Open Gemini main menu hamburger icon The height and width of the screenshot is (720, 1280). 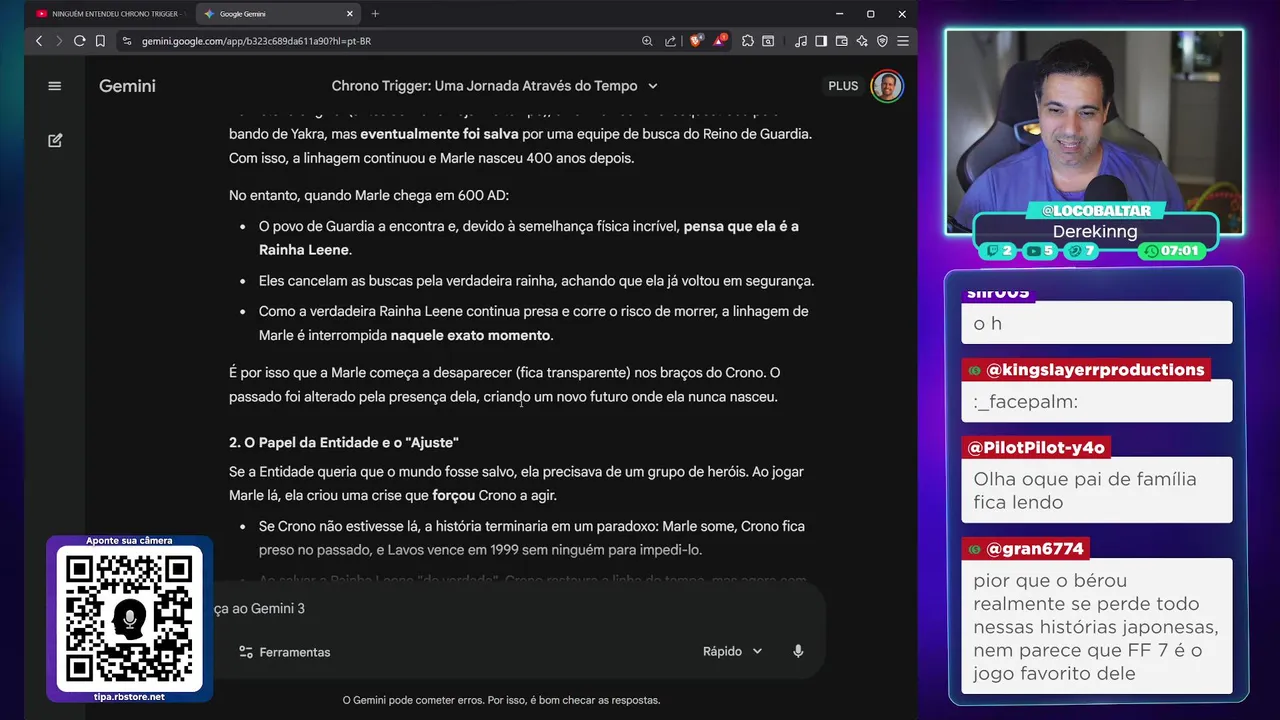[55, 86]
